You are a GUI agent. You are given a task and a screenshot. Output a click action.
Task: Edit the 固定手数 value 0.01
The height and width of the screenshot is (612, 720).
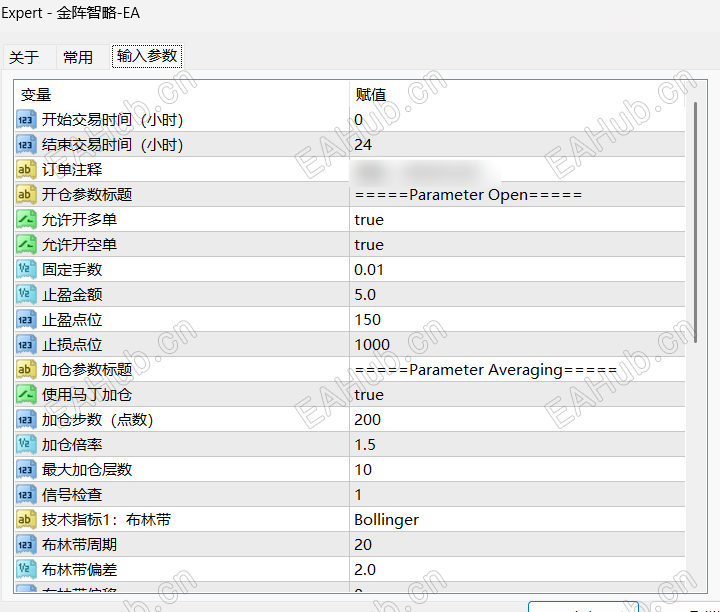pyautogui.click(x=517, y=270)
